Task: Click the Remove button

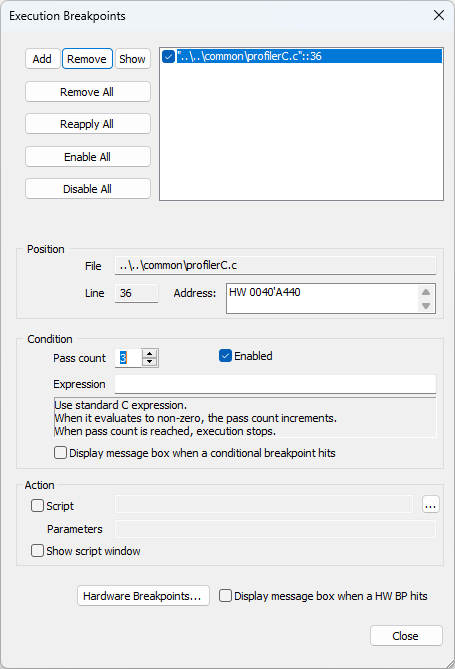Action: [87, 59]
